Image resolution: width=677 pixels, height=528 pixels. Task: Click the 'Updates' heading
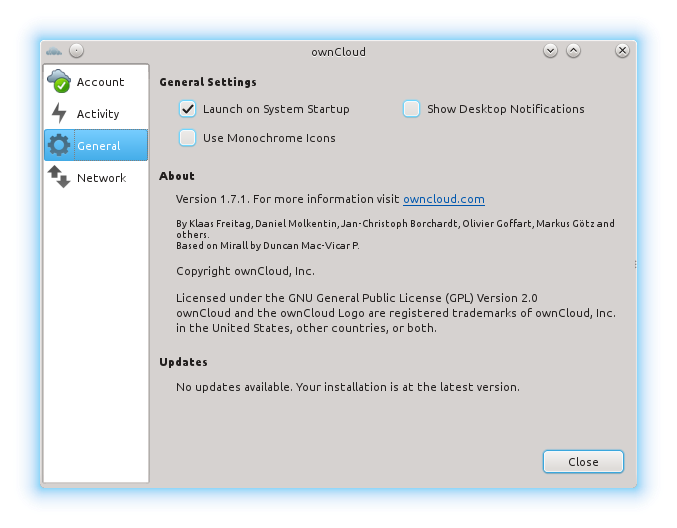[183, 362]
